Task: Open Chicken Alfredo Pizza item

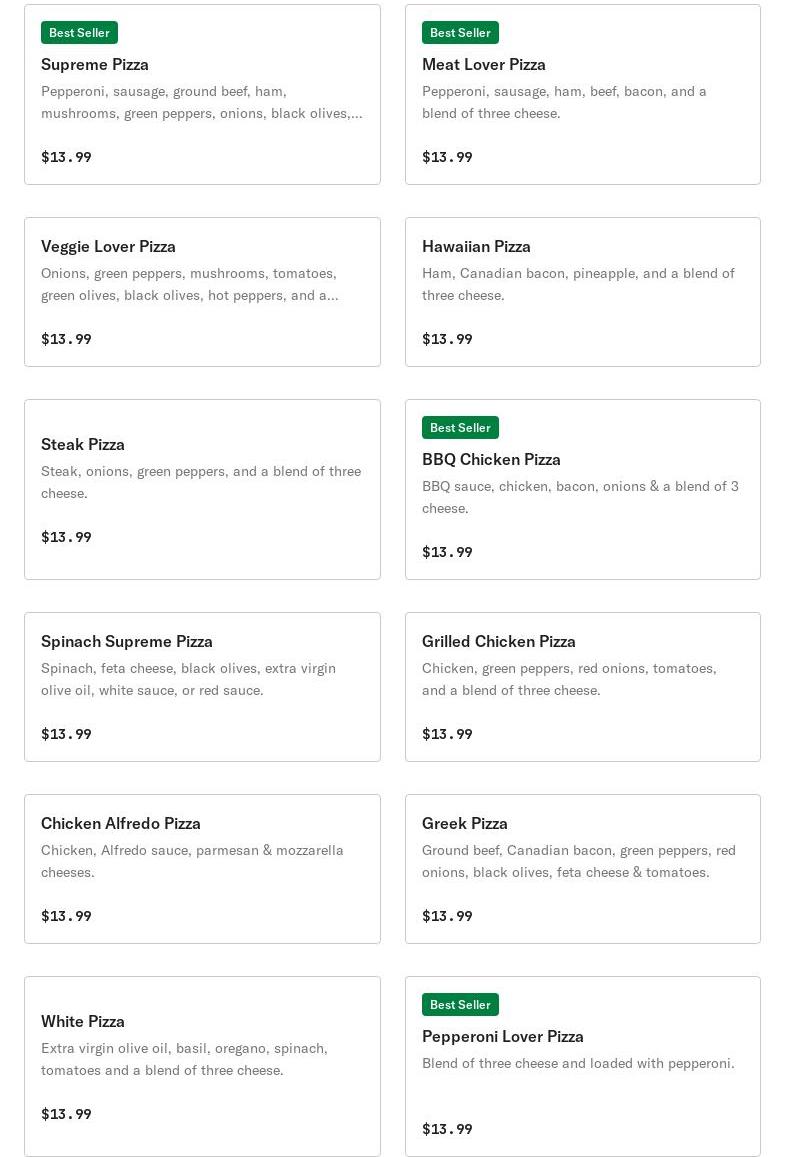Action: (x=121, y=823)
